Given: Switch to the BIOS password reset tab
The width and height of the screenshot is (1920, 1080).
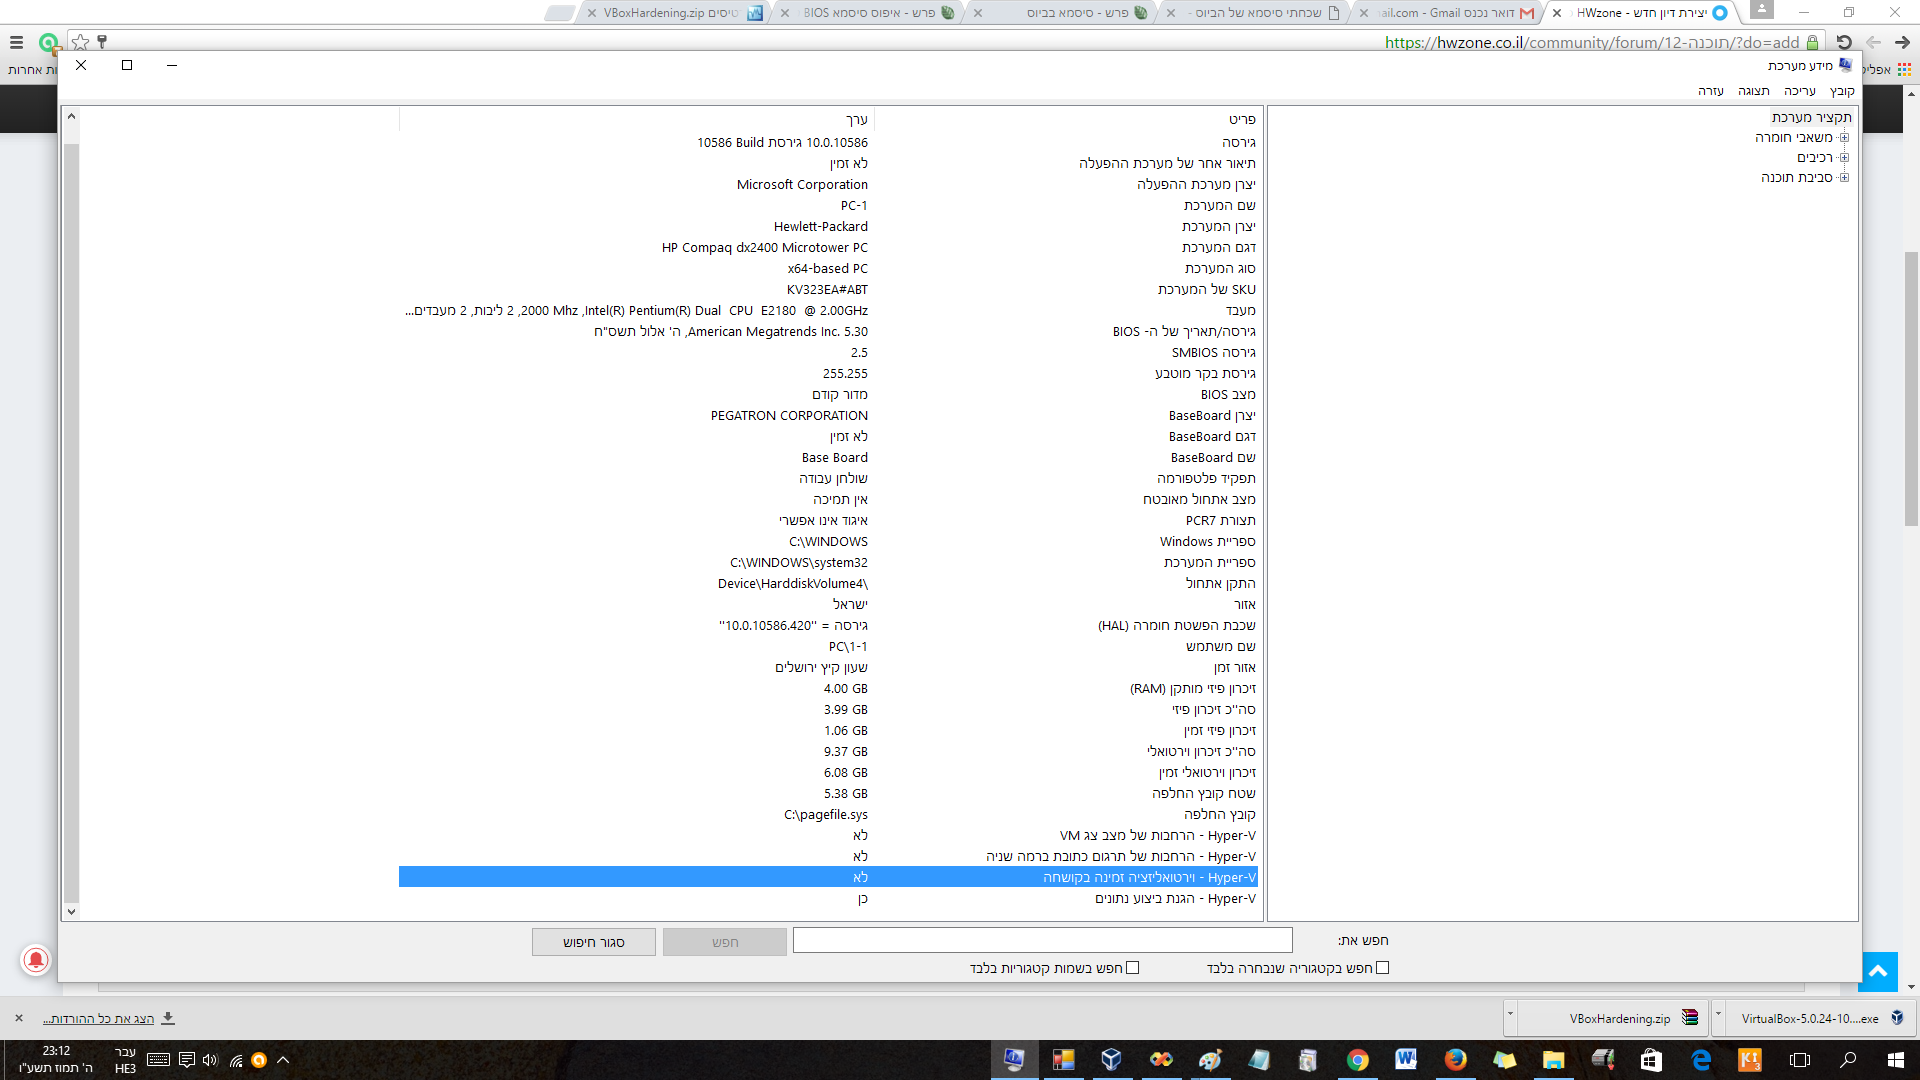Looking at the screenshot, I should tap(868, 13).
